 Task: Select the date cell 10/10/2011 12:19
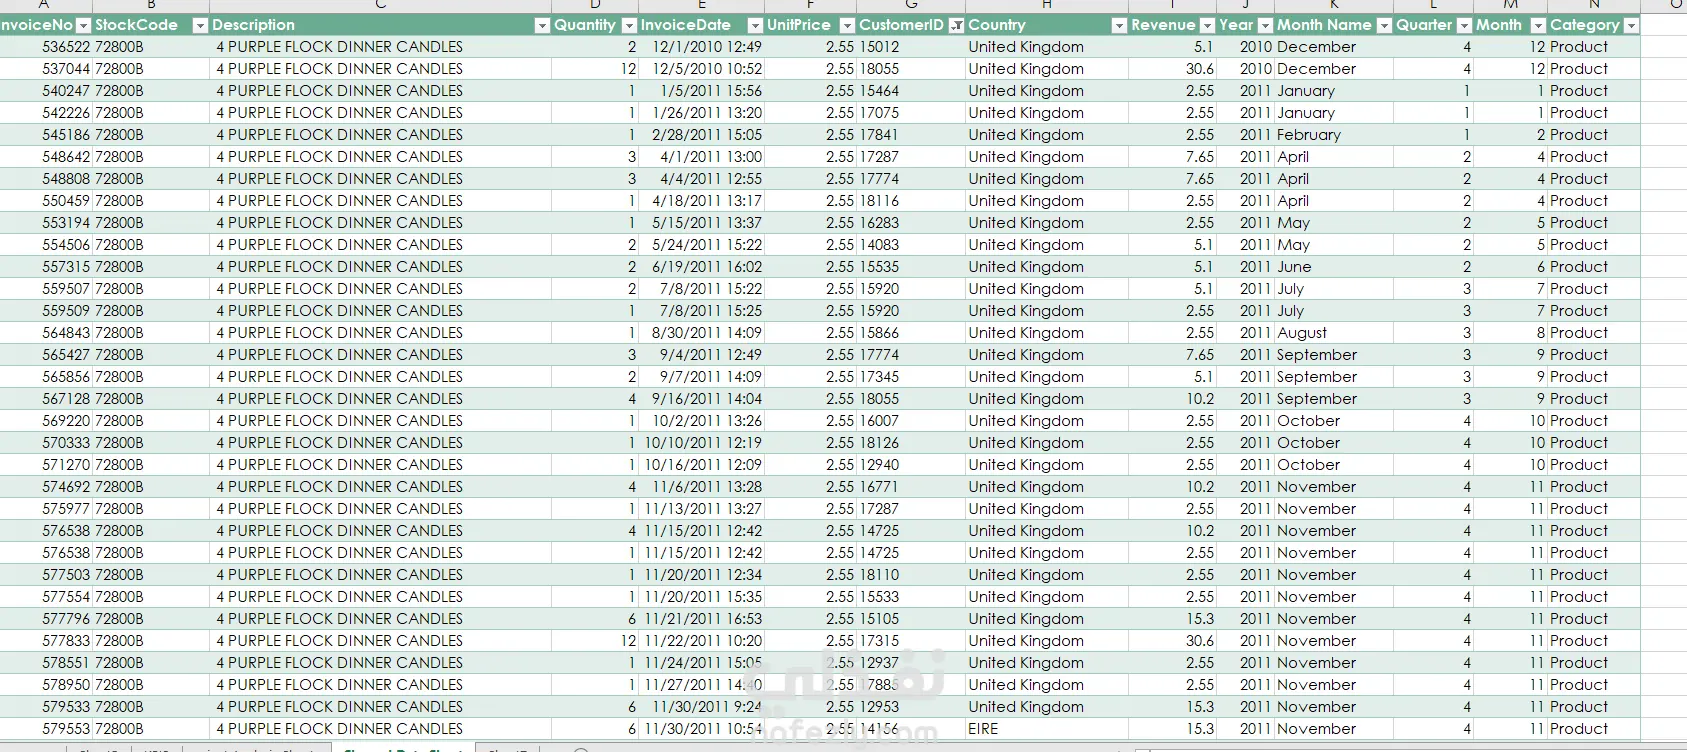[x=702, y=443]
